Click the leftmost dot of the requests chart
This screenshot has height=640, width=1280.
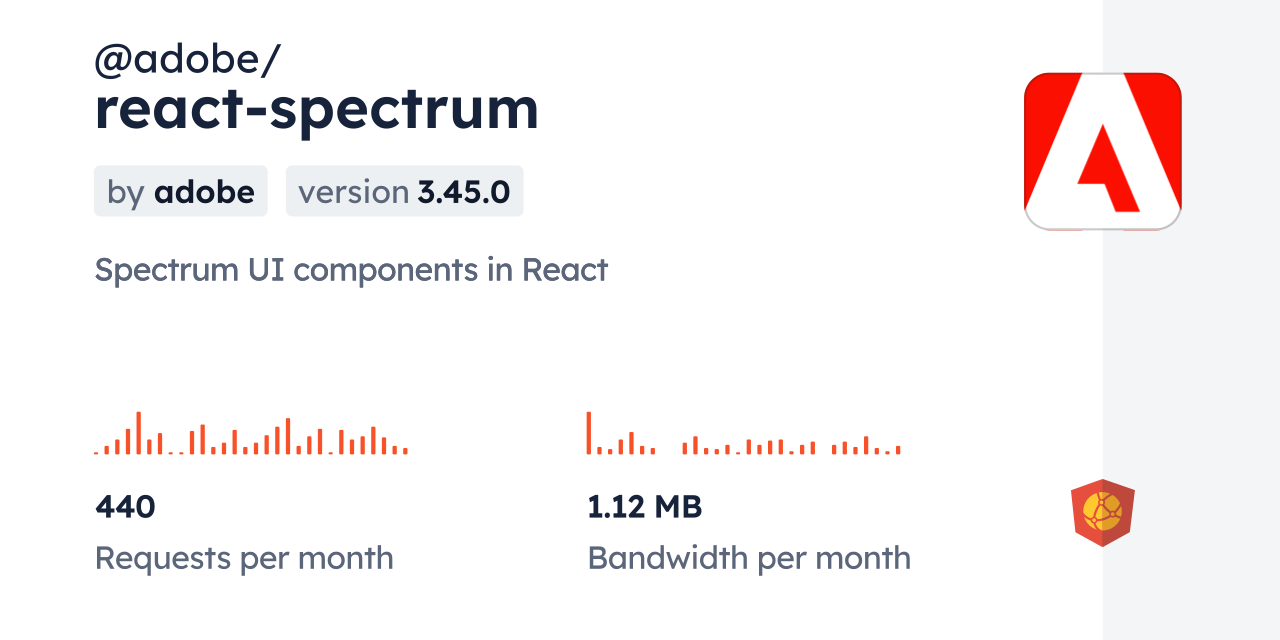click(x=96, y=453)
